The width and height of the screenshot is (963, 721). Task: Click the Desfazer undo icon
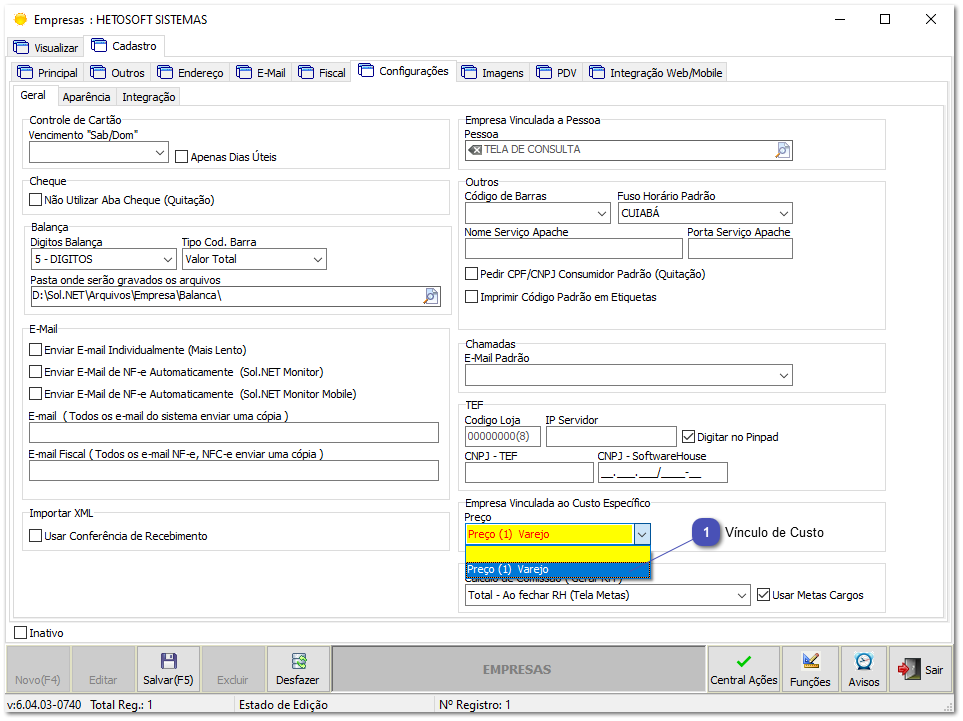coord(298,662)
